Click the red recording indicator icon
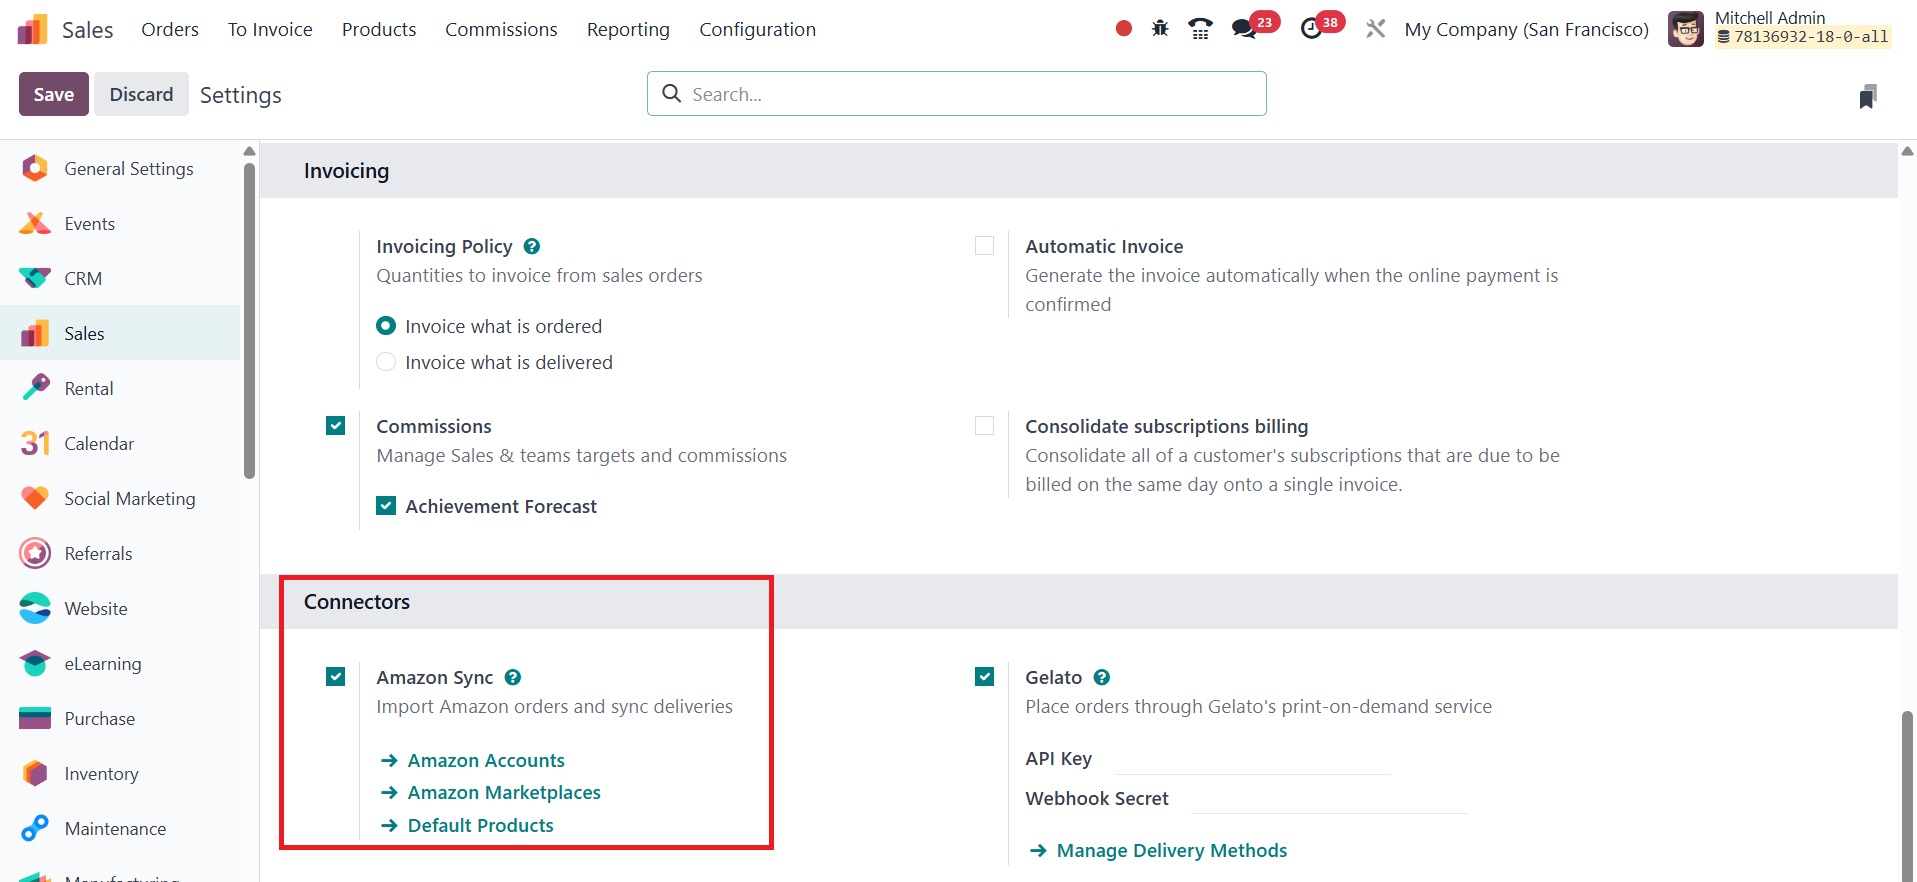The height and width of the screenshot is (882, 1917). coord(1124,29)
